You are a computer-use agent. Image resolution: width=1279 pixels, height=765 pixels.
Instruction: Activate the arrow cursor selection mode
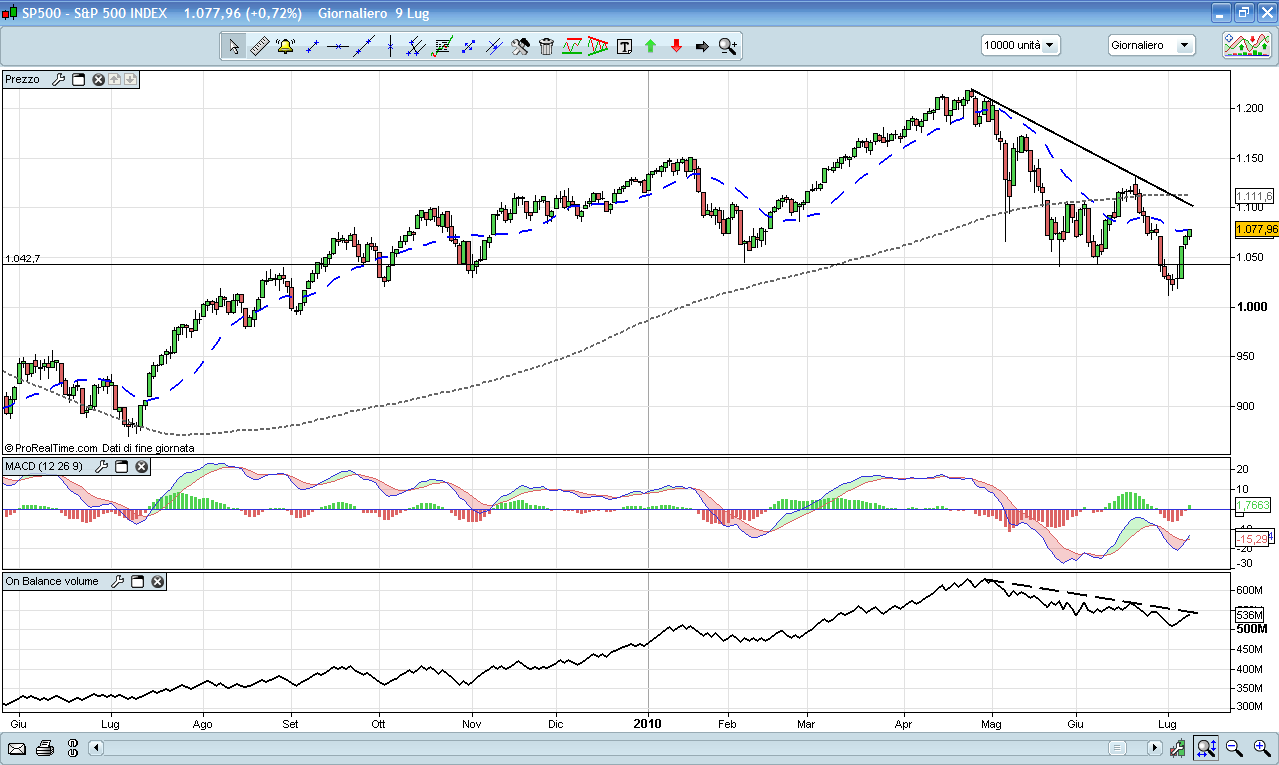tap(234, 46)
